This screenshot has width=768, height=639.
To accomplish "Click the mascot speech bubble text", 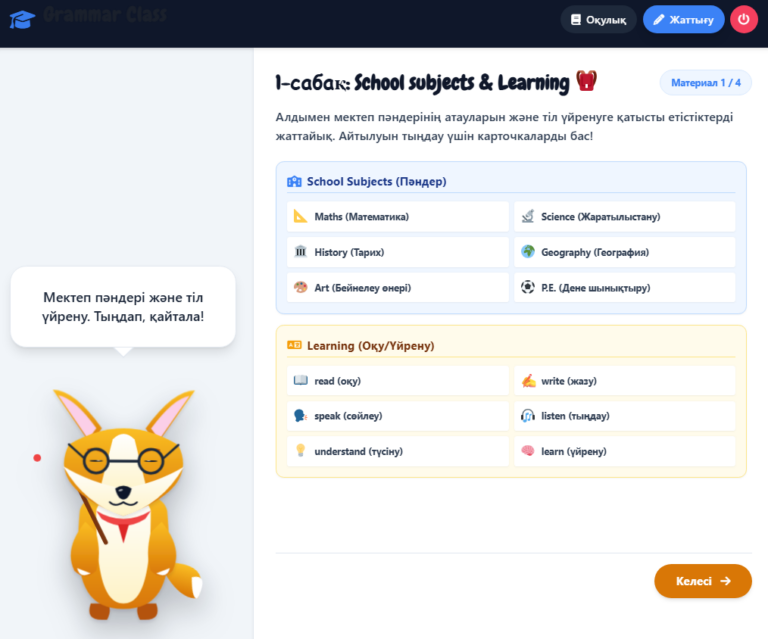I will click(123, 307).
